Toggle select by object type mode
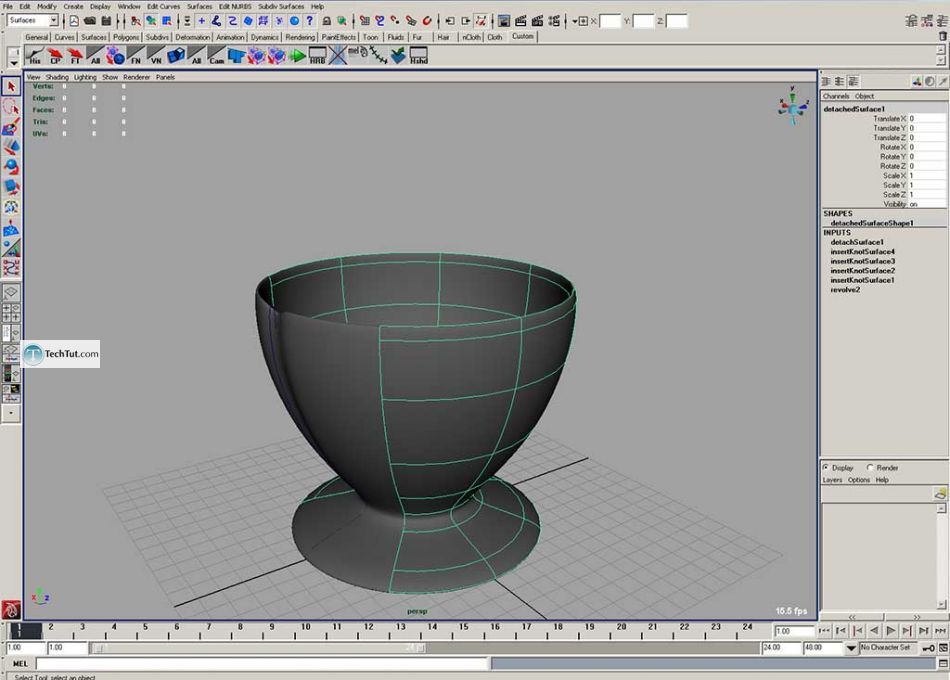Viewport: 950px width, 680px height. [151, 21]
